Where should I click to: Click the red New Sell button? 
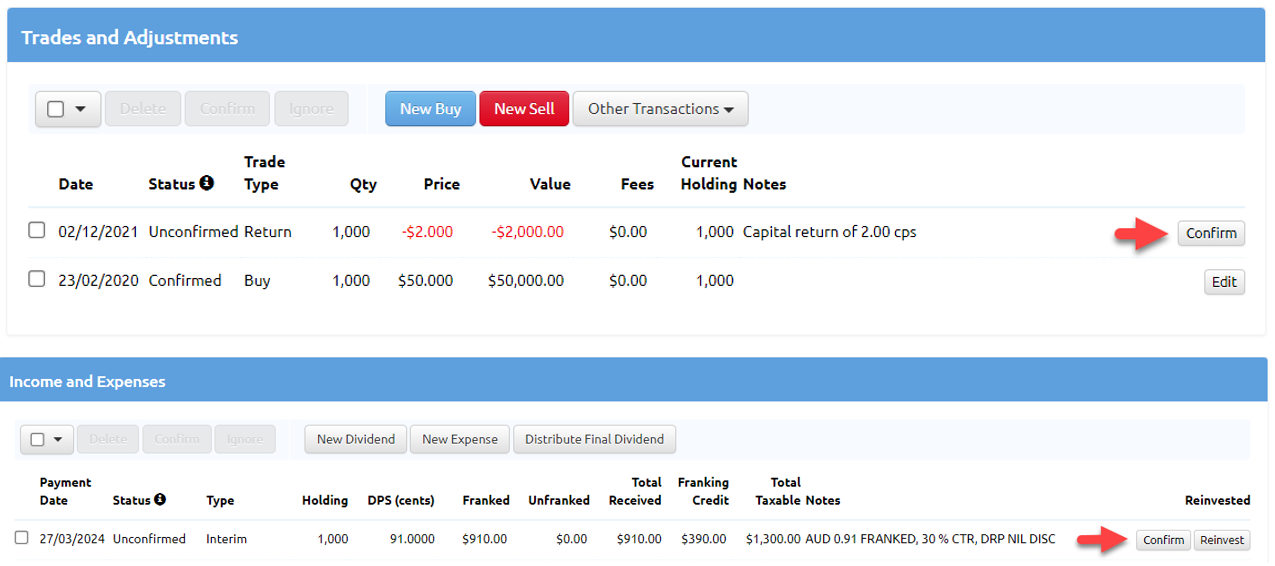point(524,109)
